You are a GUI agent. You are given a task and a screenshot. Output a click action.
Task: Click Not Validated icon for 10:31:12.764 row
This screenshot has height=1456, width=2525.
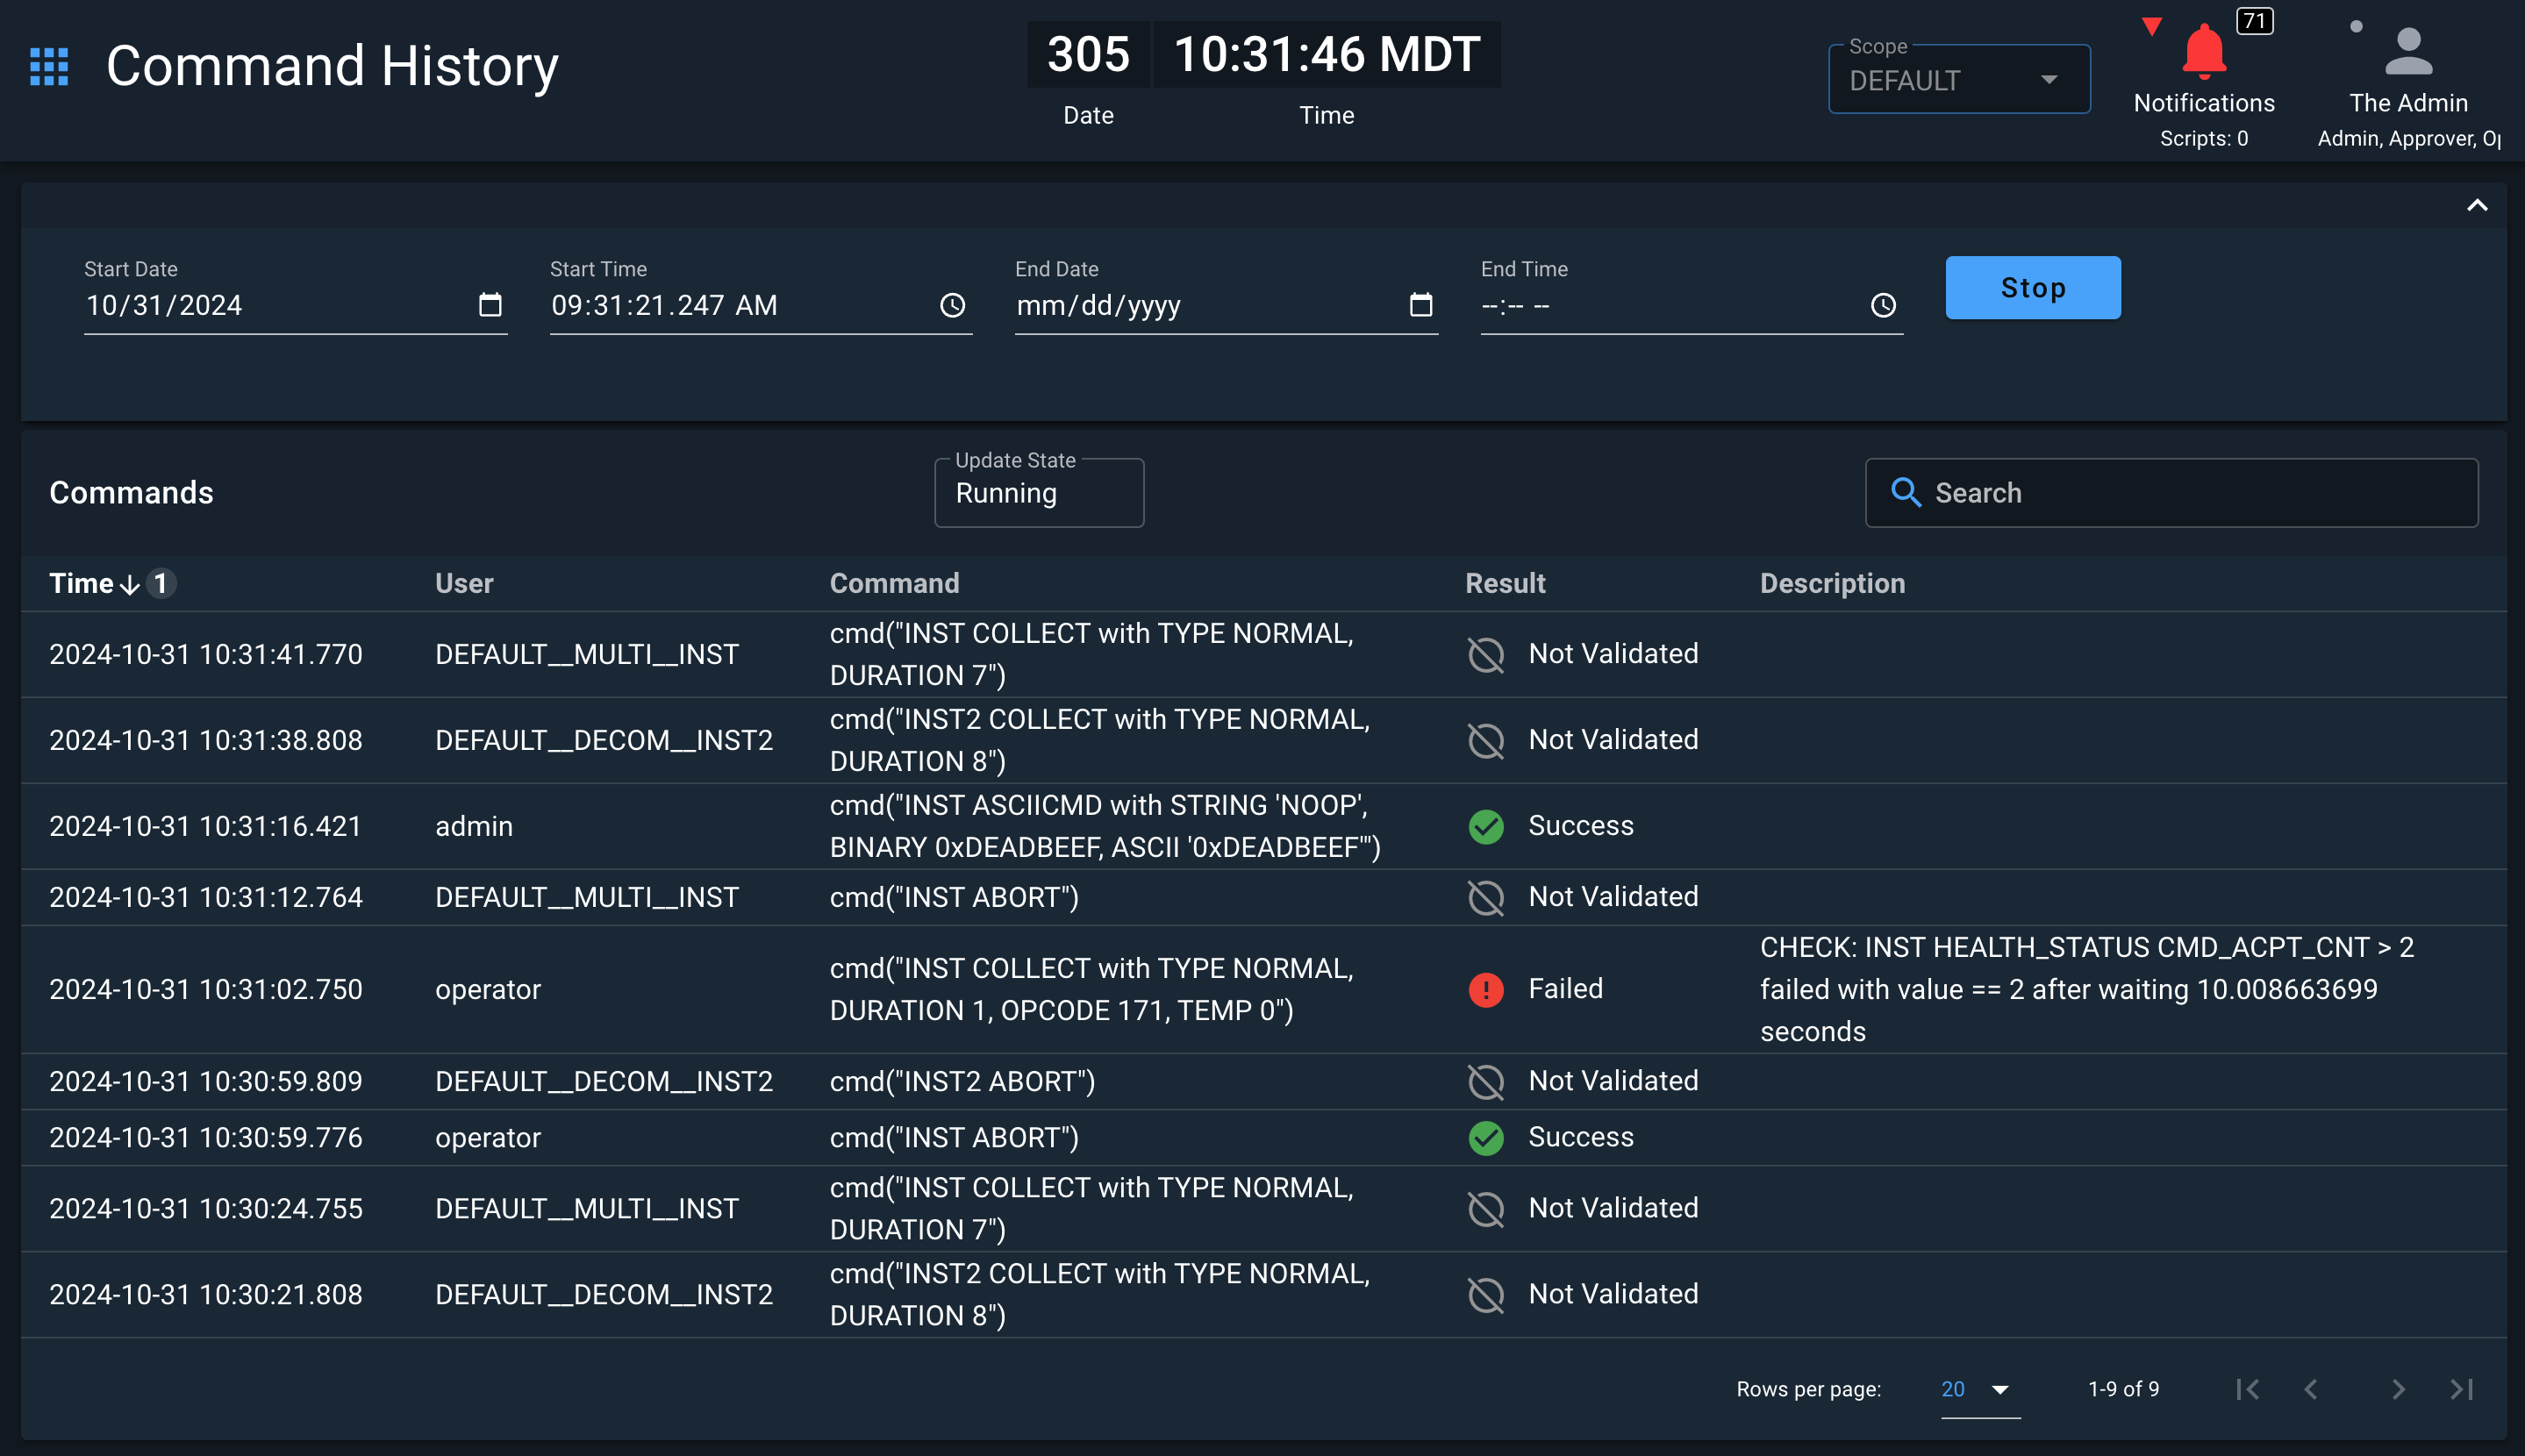(1486, 897)
